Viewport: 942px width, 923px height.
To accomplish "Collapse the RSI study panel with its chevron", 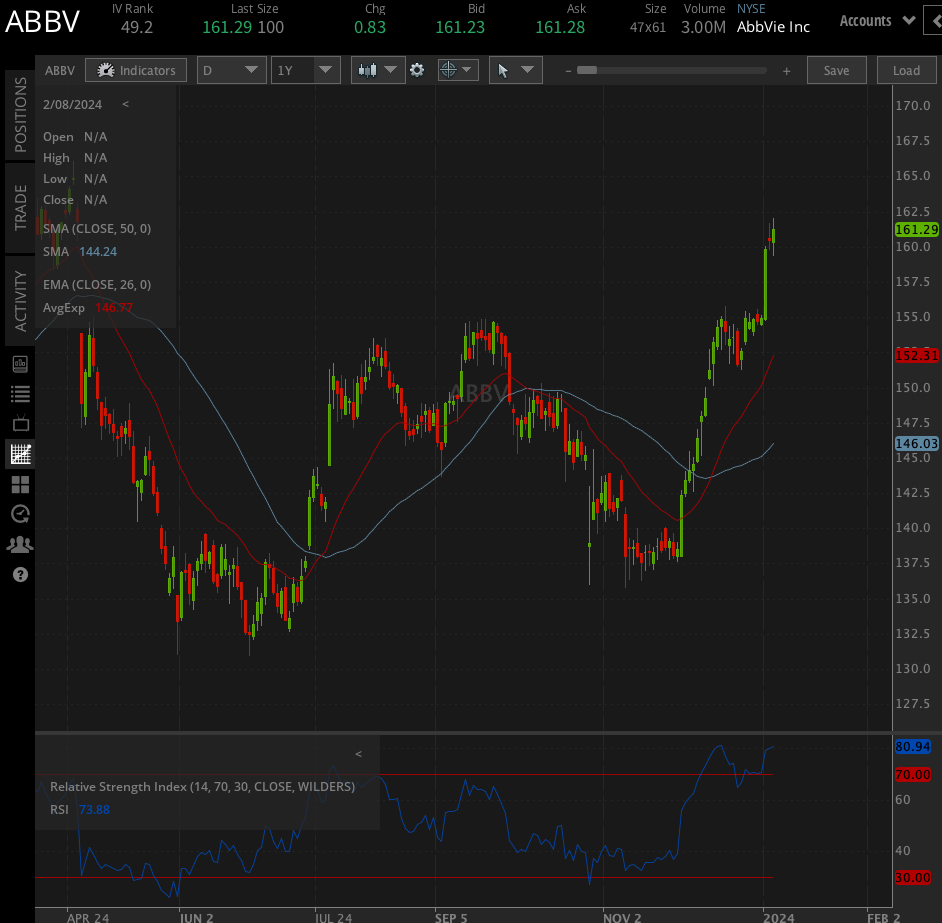I will (358, 753).
